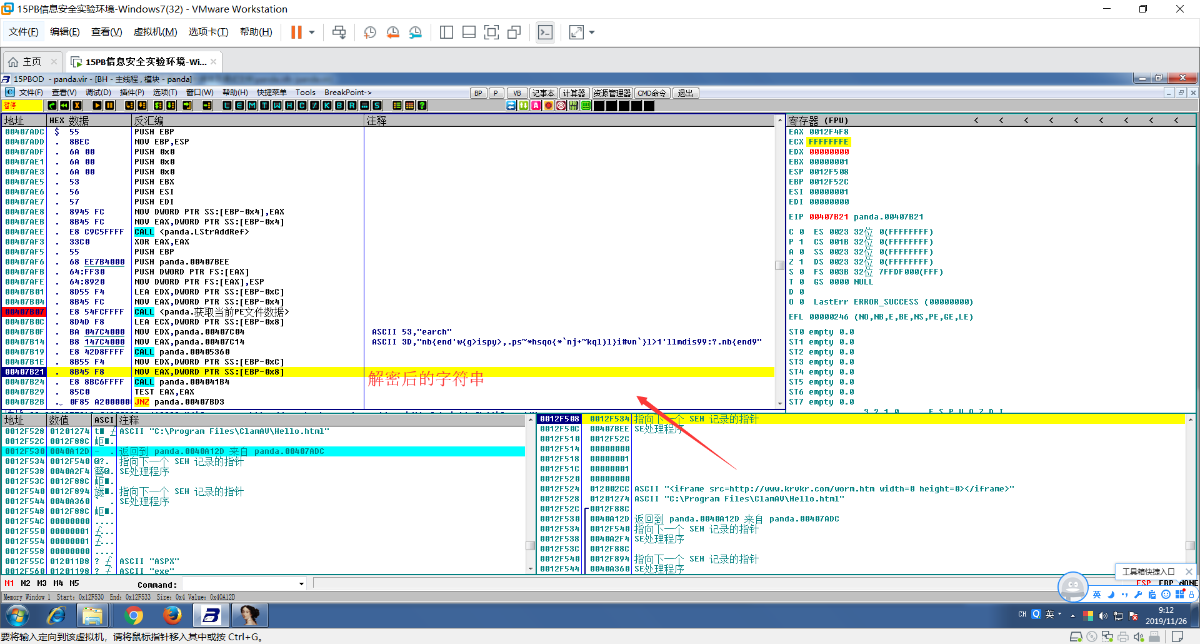Click the 计算器 calculator button
This screenshot has height=644, width=1200.
coord(573,93)
